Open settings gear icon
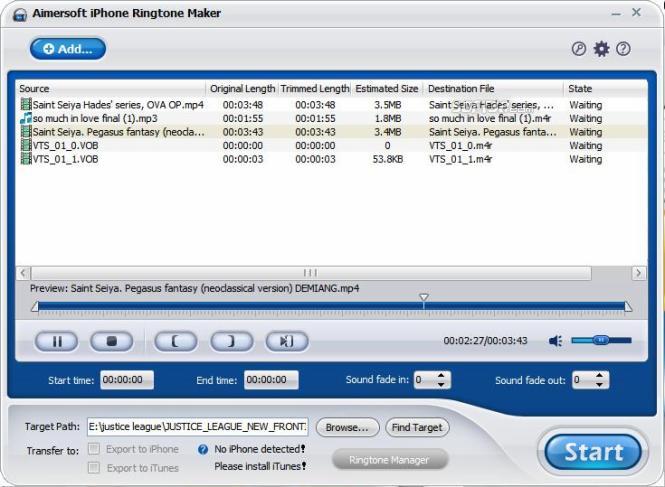This screenshot has width=665, height=487. 601,49
